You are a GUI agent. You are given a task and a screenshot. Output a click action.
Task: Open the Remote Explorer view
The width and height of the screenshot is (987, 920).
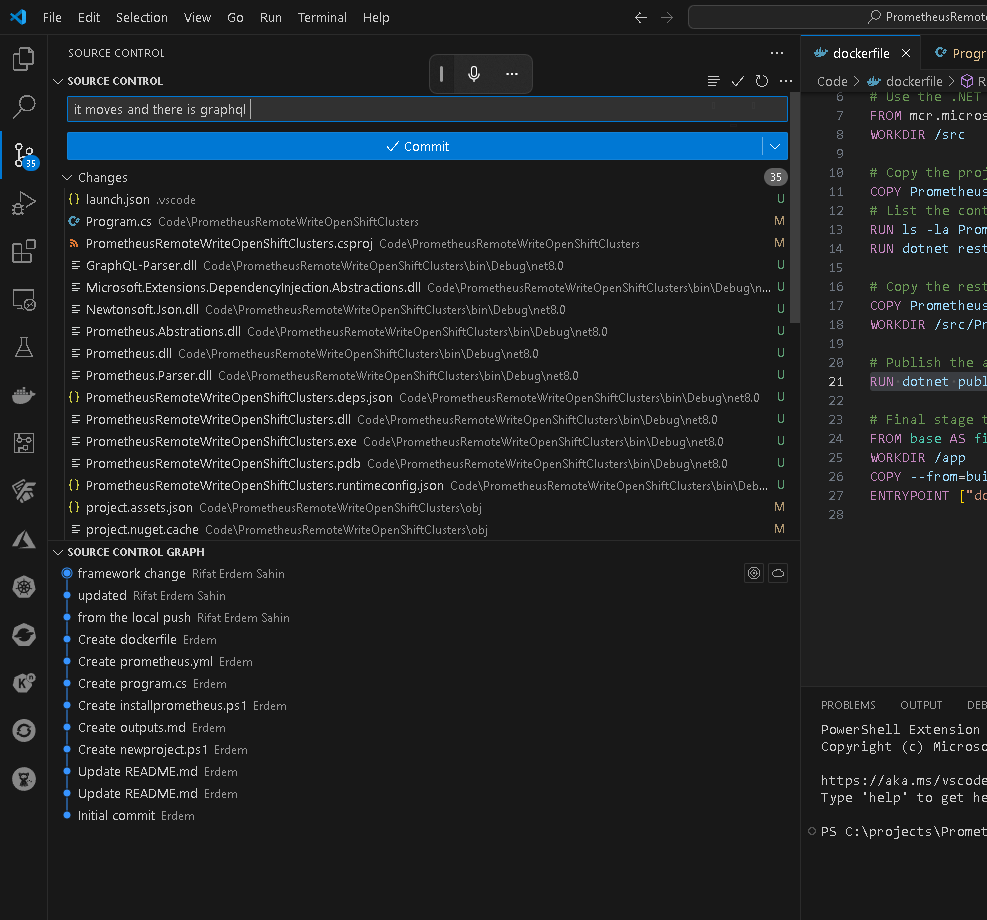(23, 300)
